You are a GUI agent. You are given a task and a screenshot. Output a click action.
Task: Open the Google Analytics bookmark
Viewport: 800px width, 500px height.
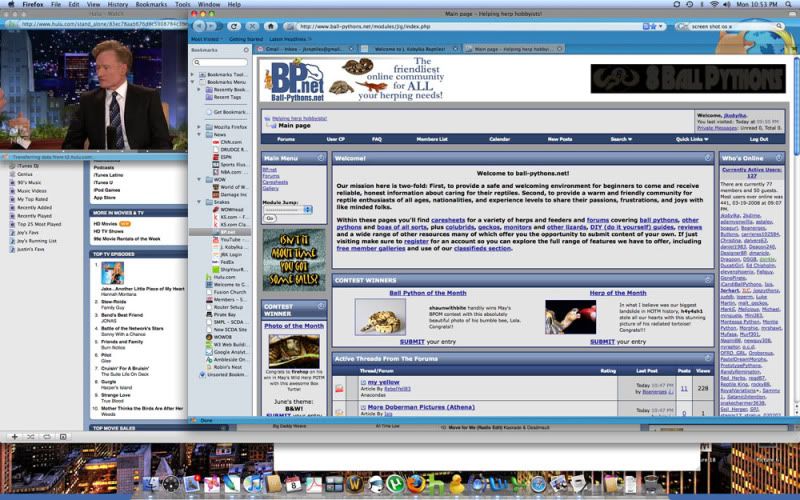(x=226, y=352)
